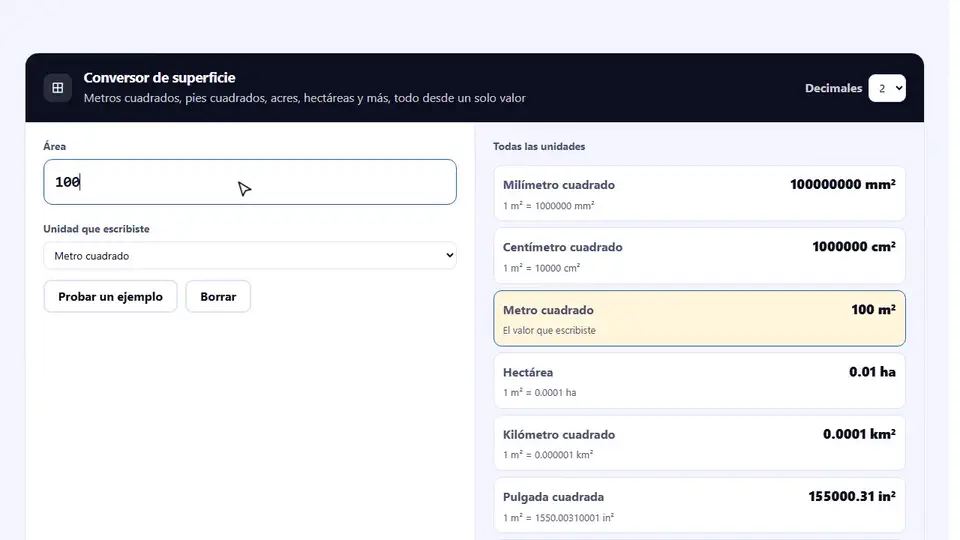Click the value 0.0001 km²

click(x=859, y=434)
